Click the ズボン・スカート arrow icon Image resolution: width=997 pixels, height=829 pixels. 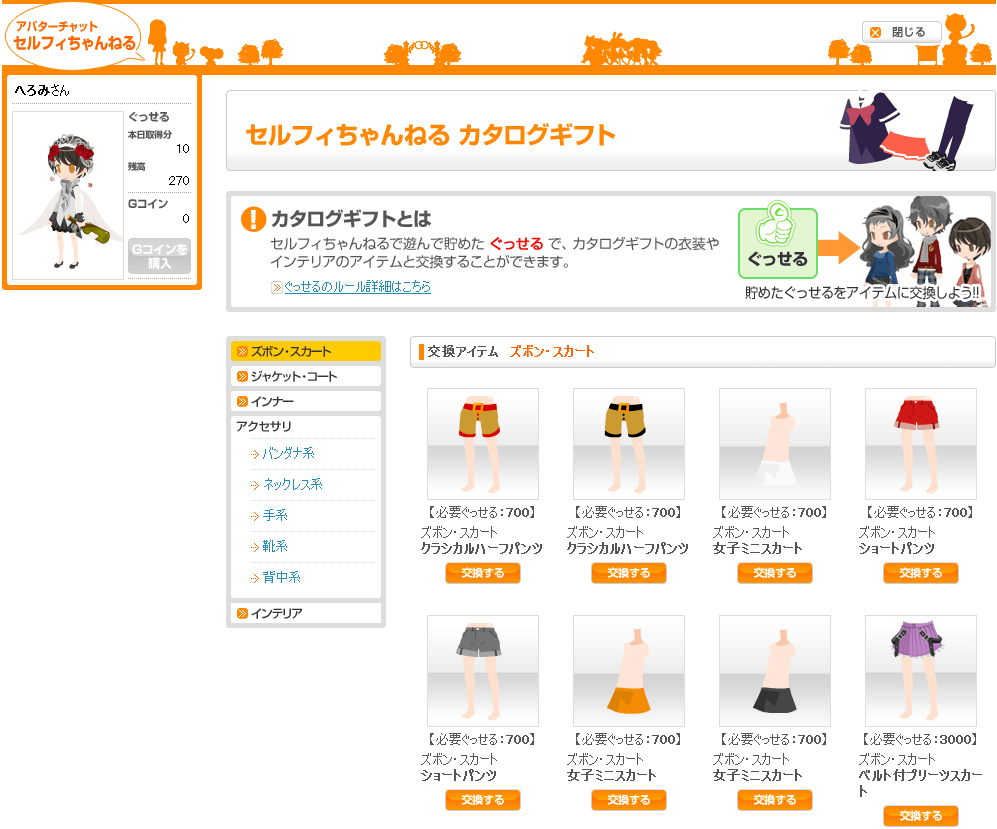pos(242,352)
